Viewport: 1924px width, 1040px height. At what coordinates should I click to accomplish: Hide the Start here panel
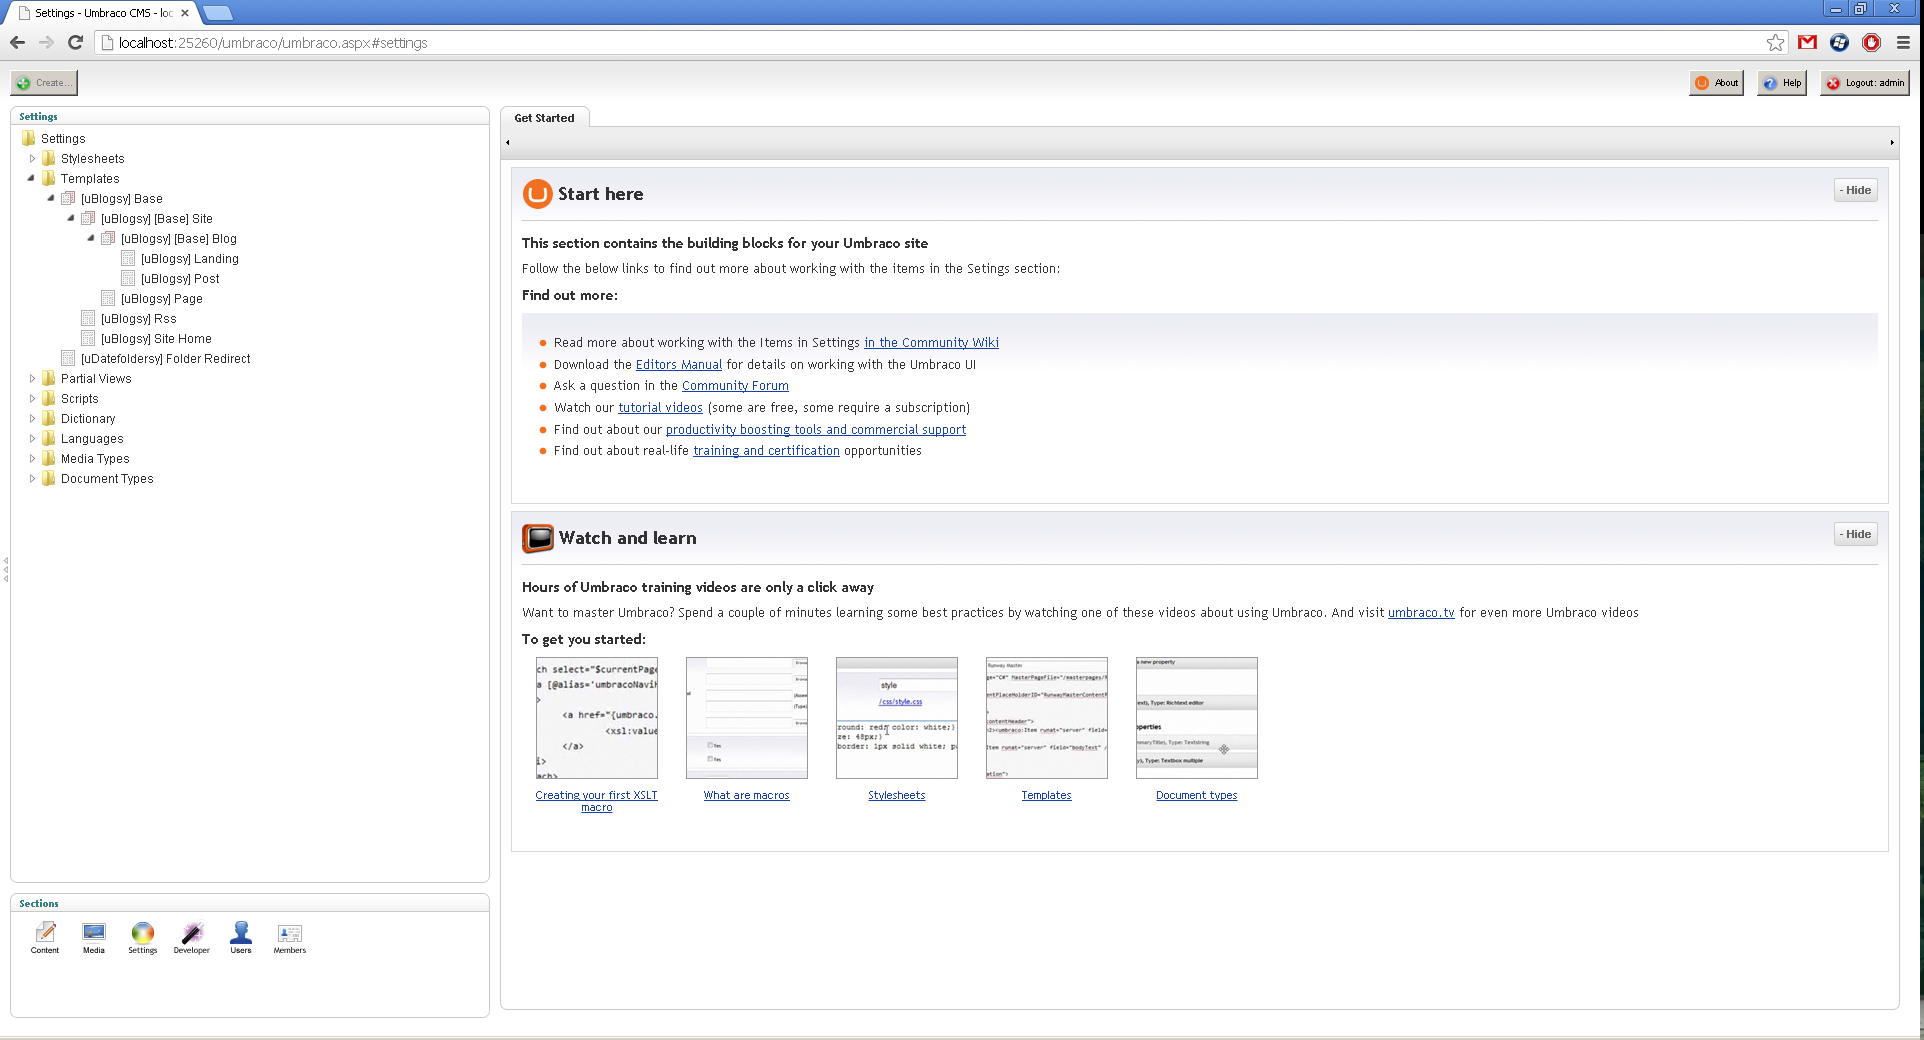click(x=1855, y=190)
